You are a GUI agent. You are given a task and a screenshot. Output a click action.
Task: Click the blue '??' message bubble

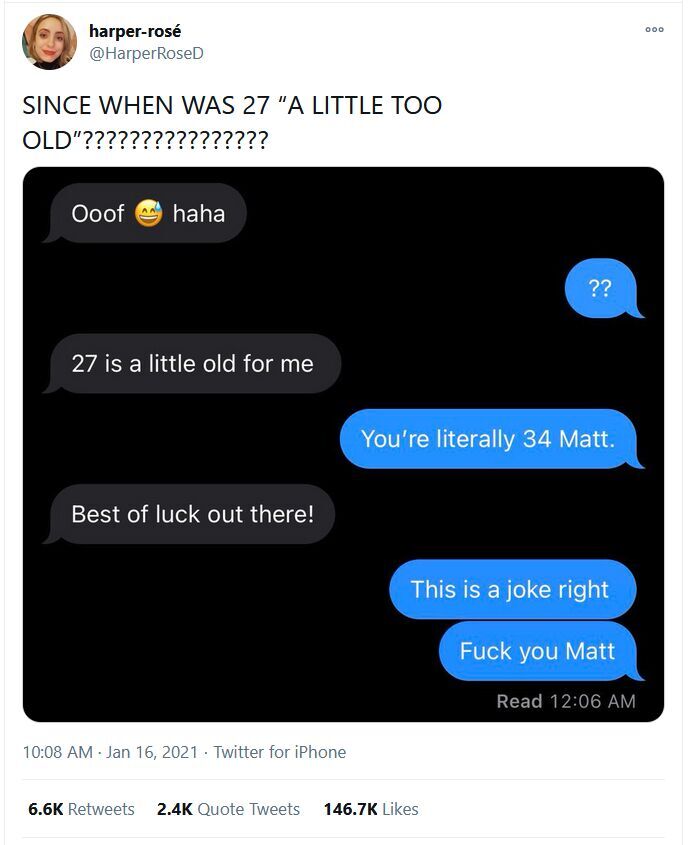pos(603,288)
